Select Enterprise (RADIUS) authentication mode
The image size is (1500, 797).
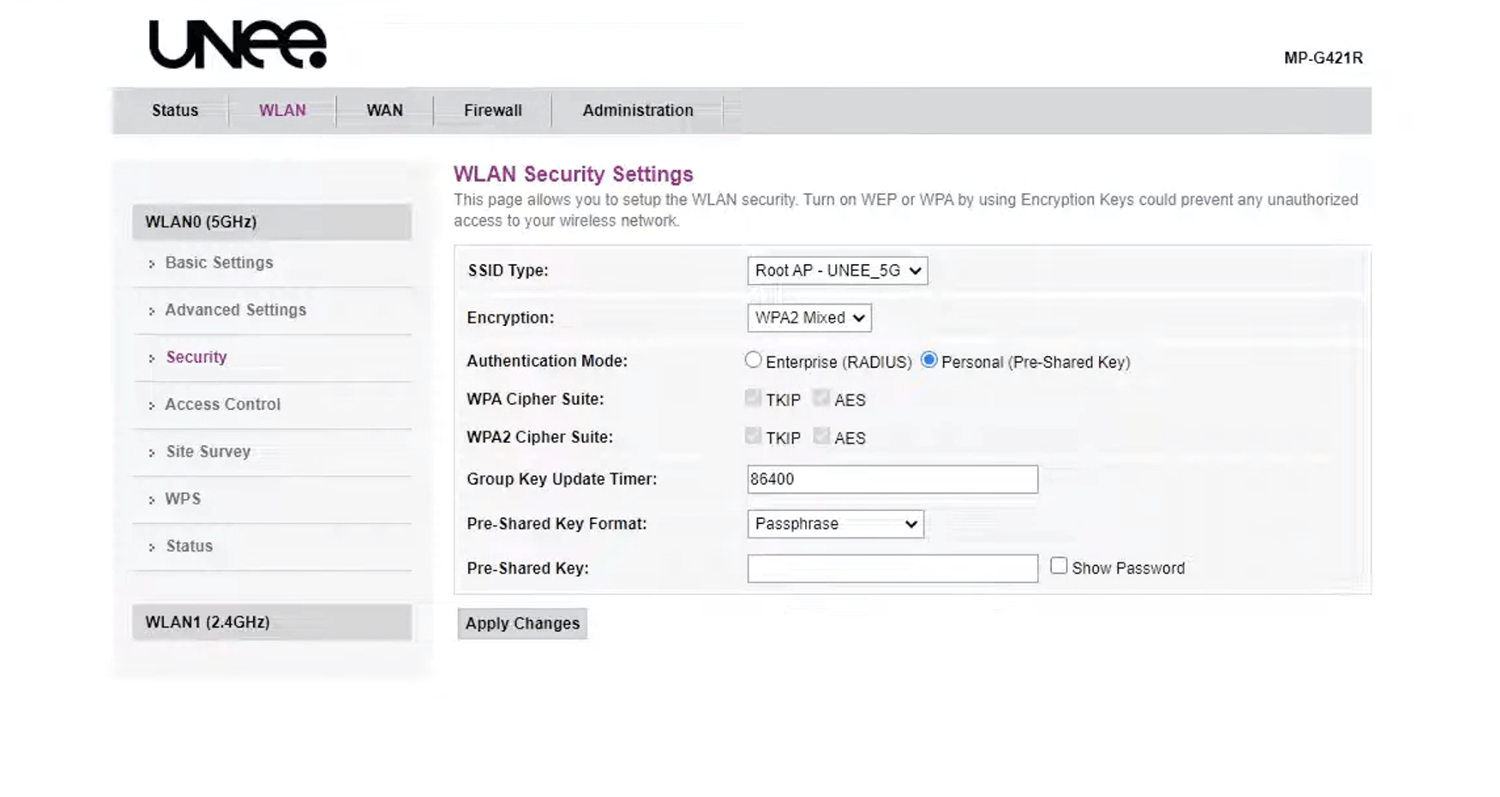[x=753, y=360]
